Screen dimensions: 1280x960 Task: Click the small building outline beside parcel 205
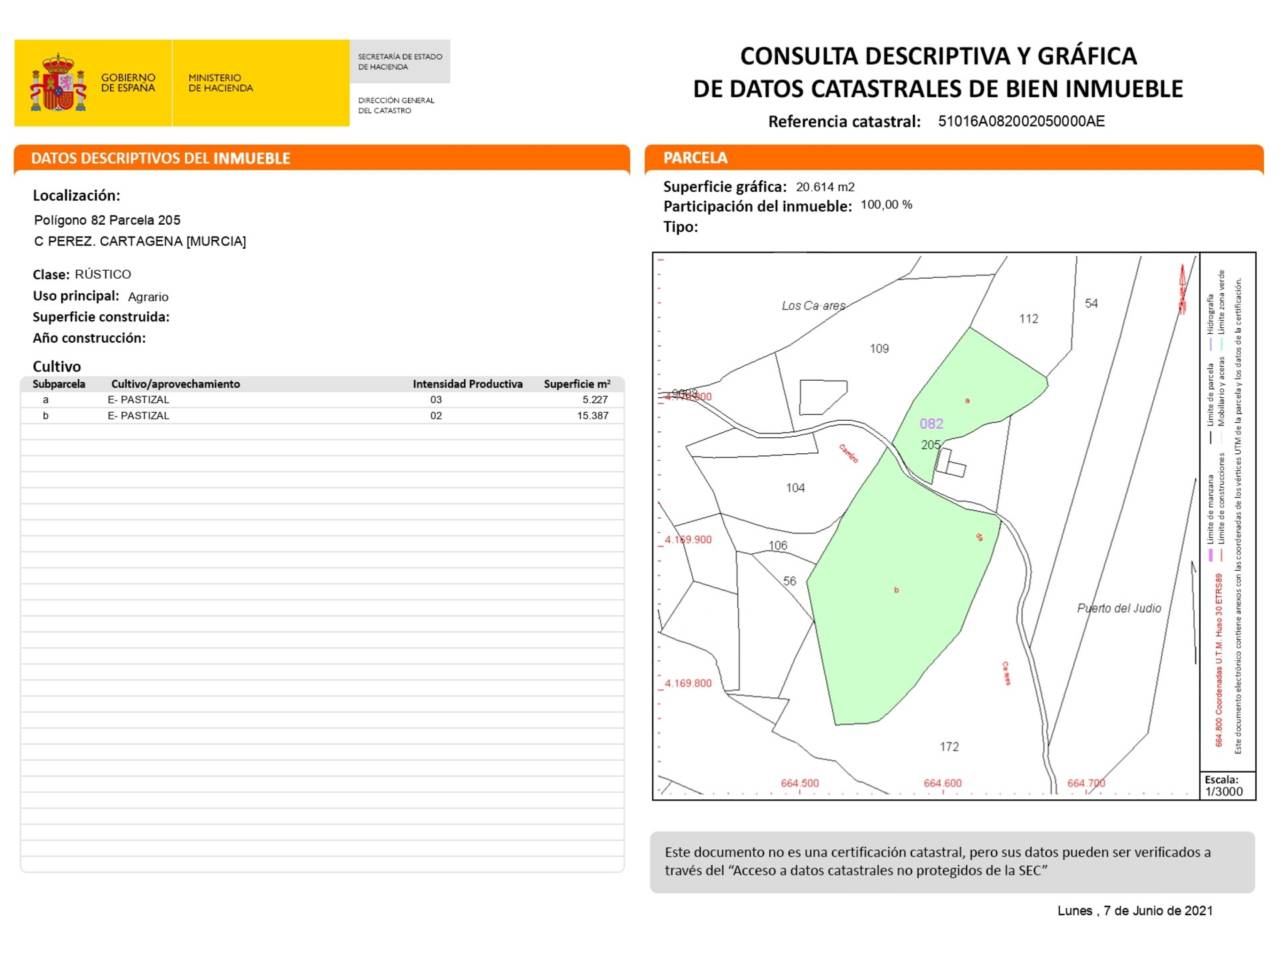tap(950, 464)
